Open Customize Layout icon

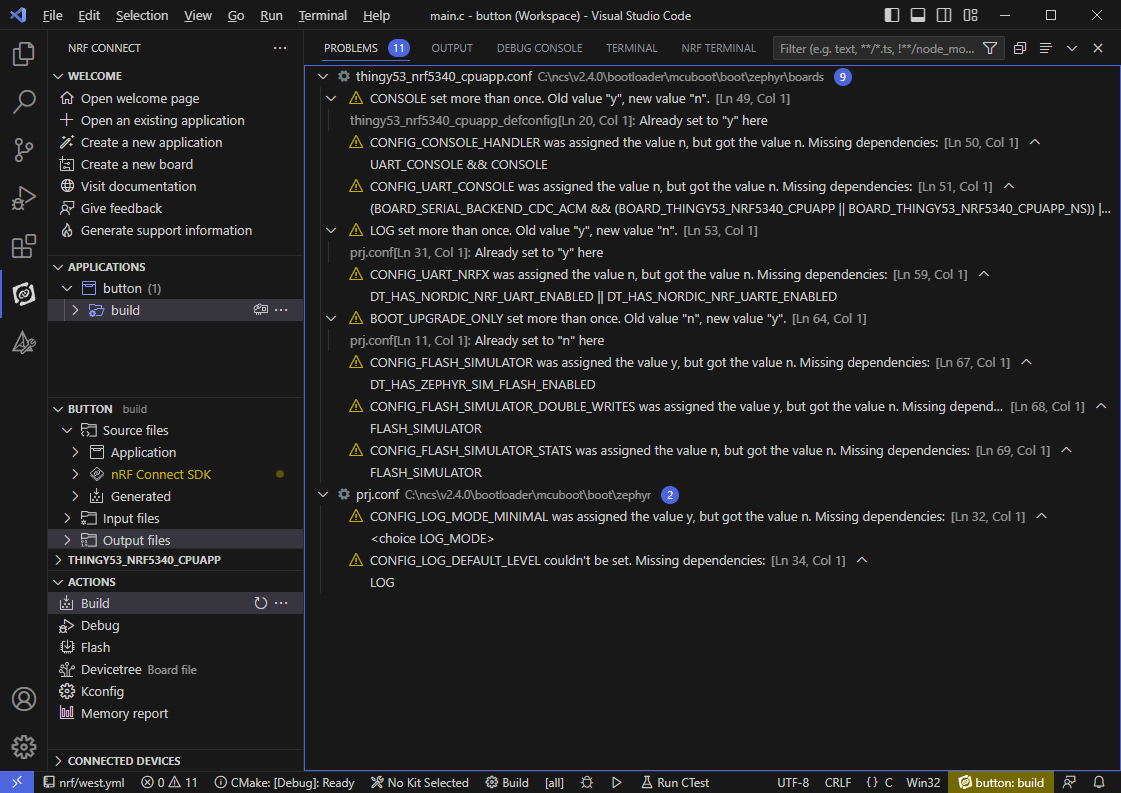tap(970, 15)
